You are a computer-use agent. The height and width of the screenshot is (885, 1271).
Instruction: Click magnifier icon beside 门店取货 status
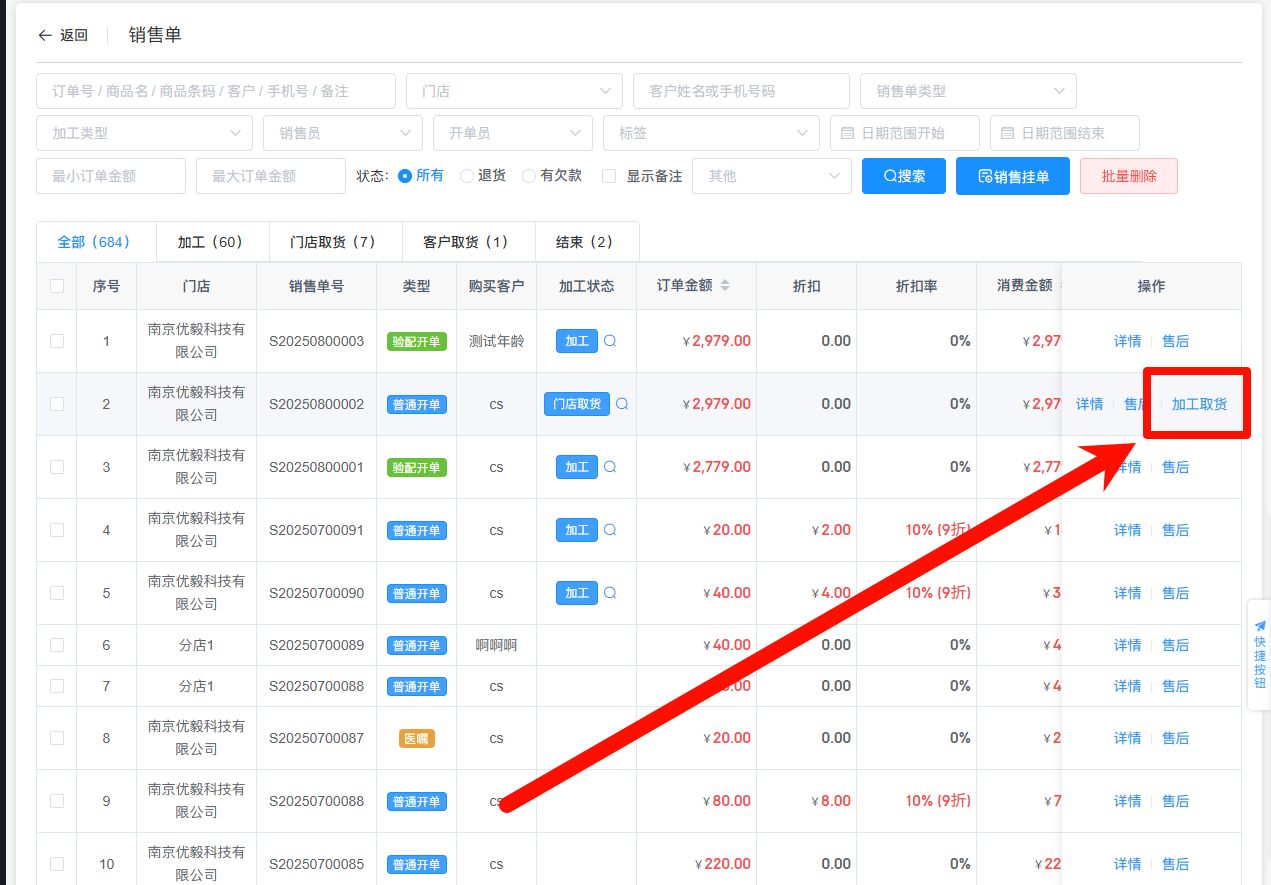622,404
